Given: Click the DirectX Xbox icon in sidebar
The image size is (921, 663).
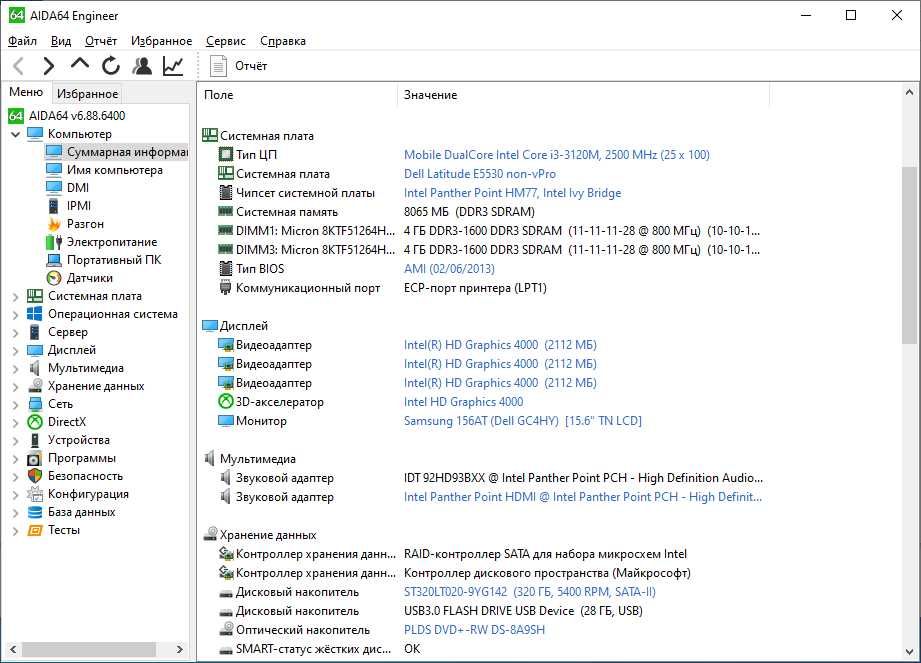Looking at the screenshot, I should 35,422.
